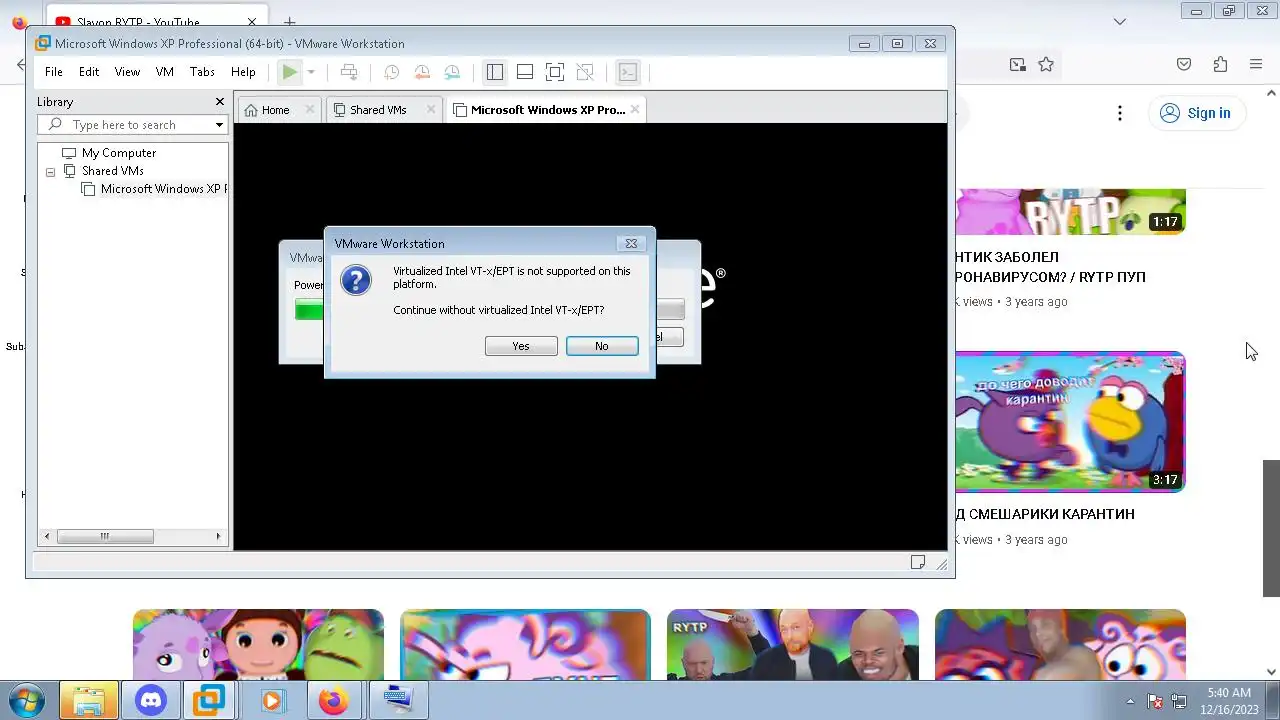Close the VMware Workstation dialog
Viewport: 1280px width, 720px height.
[x=631, y=243]
